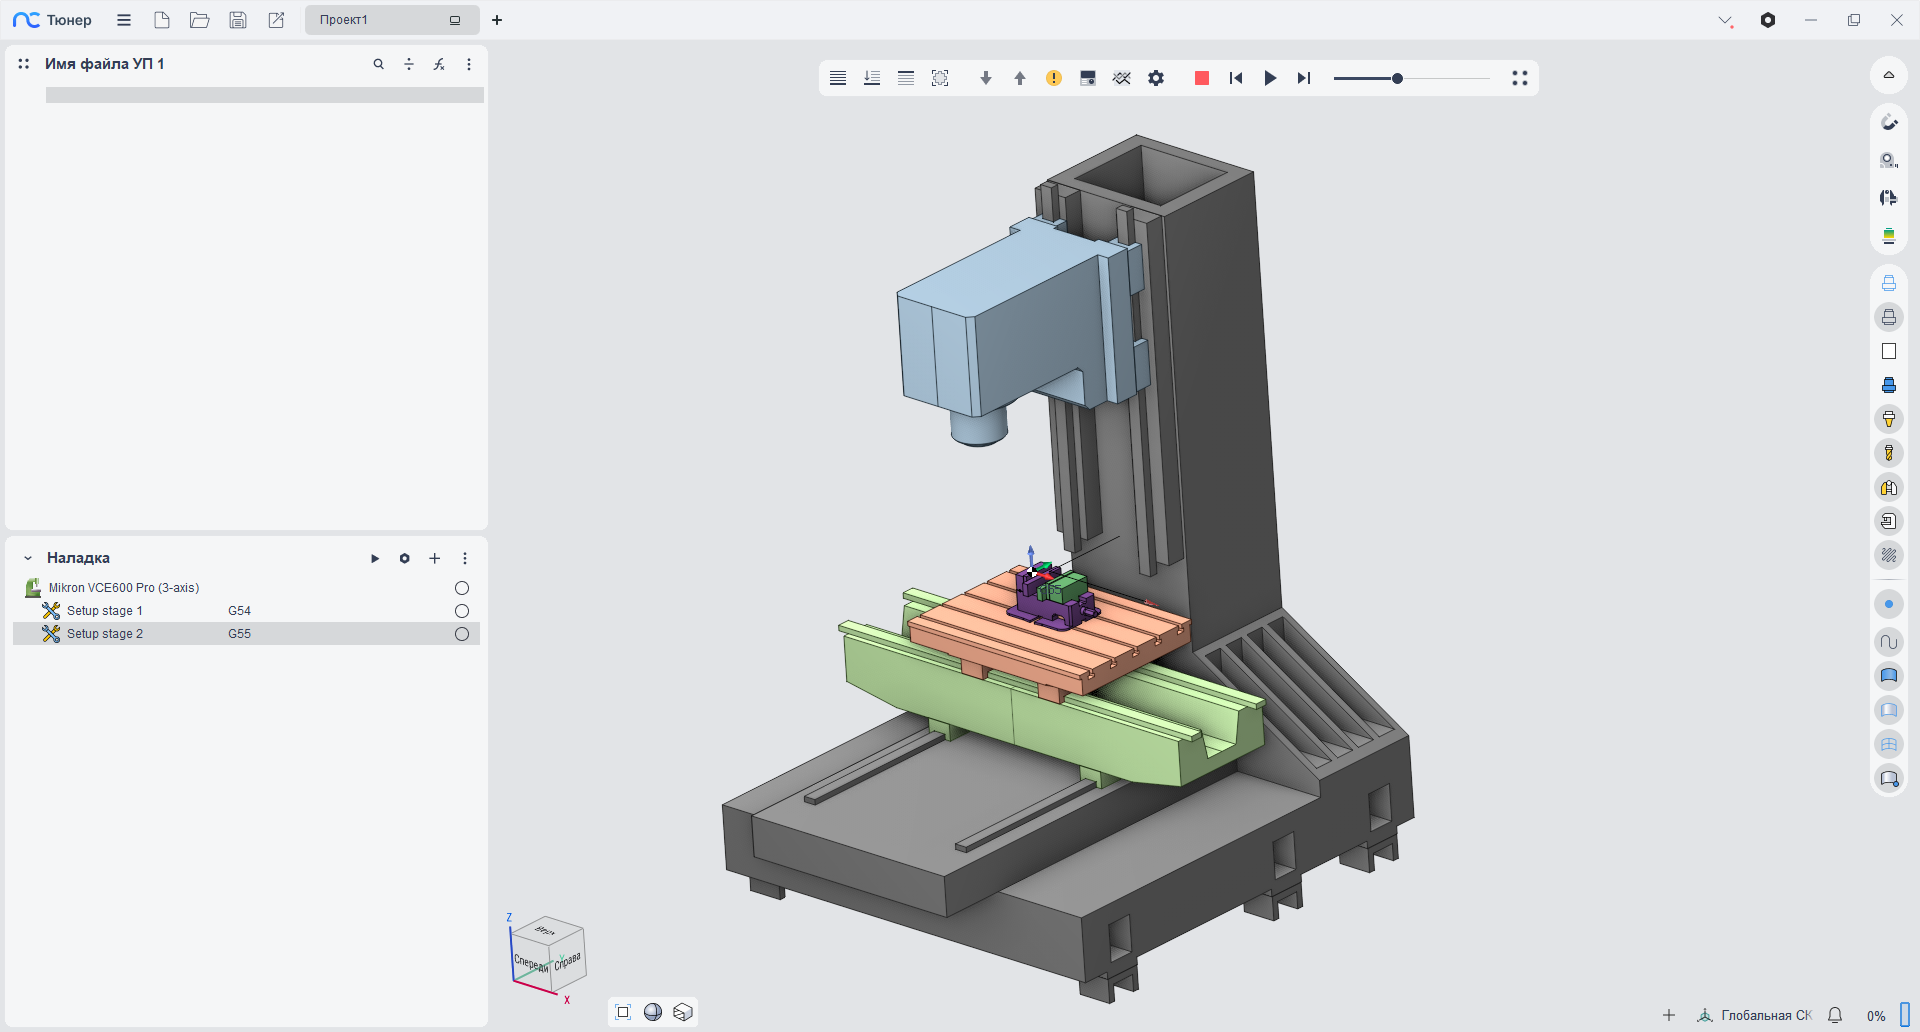
Task: Click the yellow warning icon in toolbar
Action: click(1054, 78)
